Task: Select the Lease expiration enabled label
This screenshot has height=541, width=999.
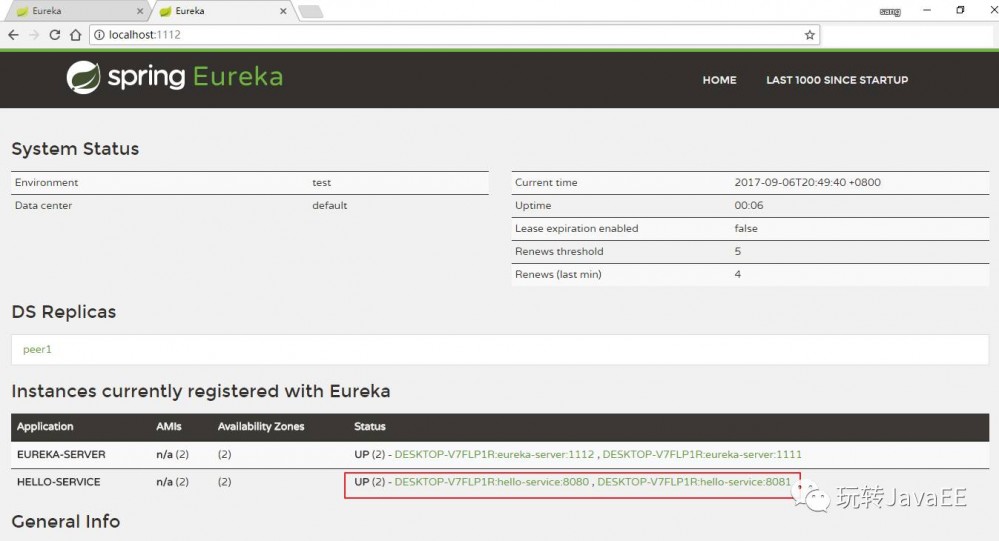Action: click(577, 228)
